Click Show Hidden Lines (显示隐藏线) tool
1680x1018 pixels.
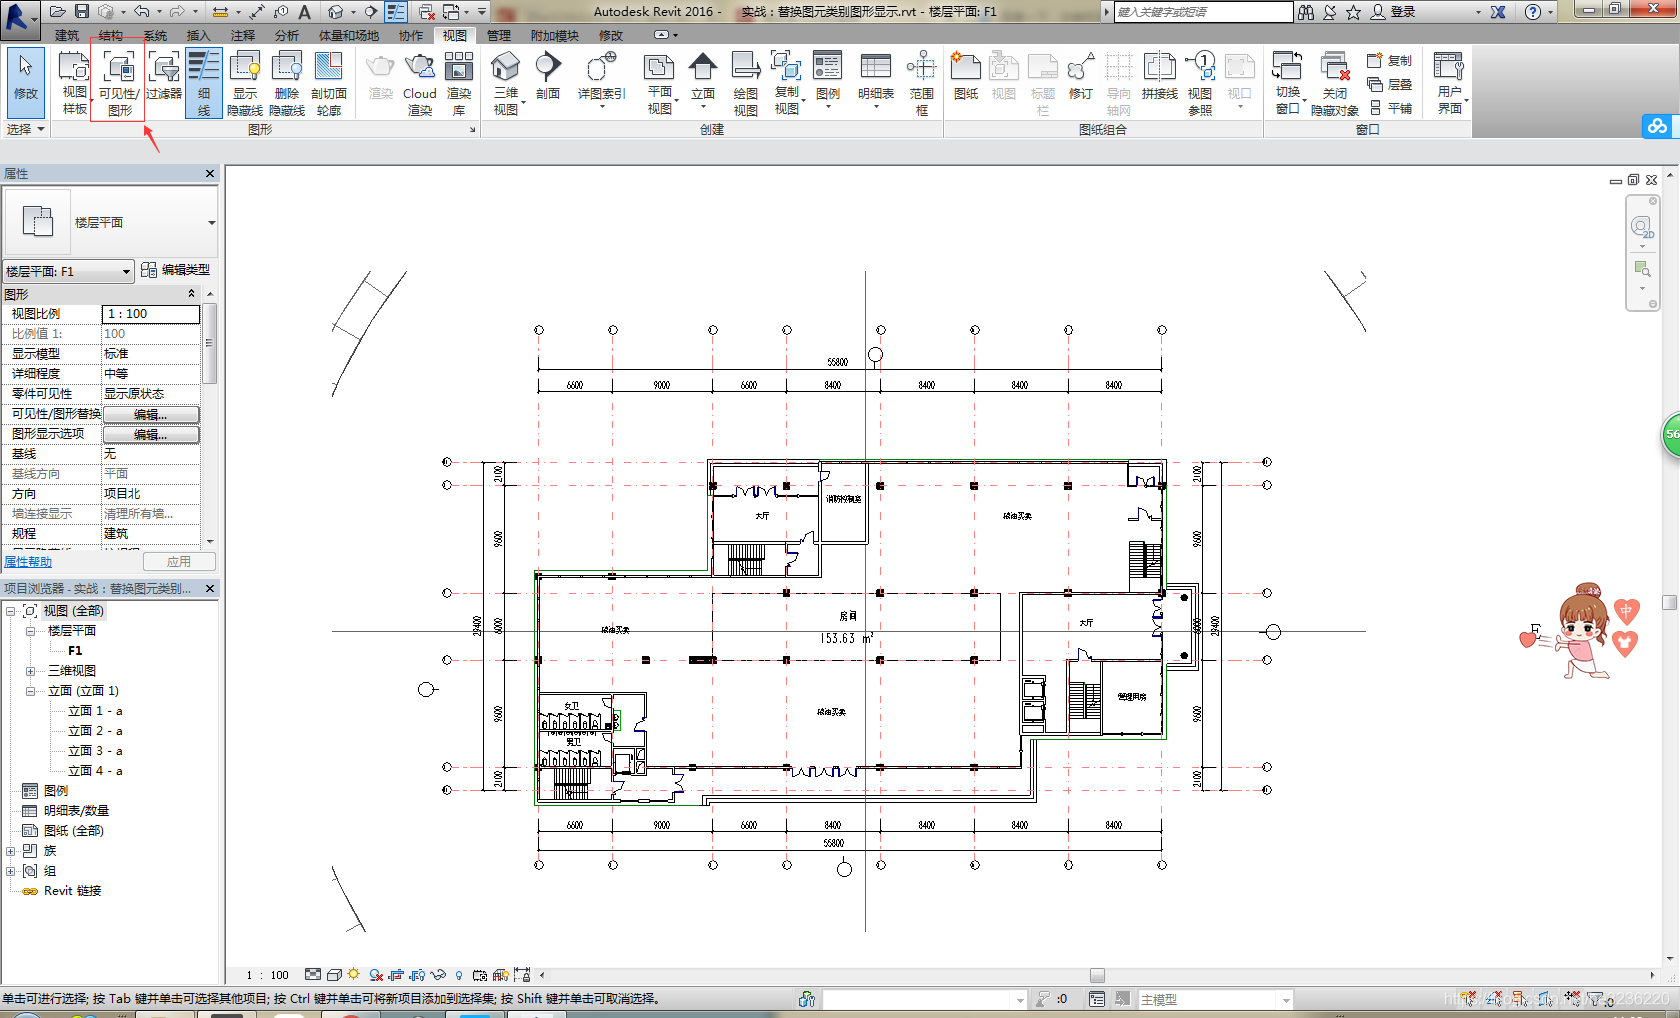[245, 82]
